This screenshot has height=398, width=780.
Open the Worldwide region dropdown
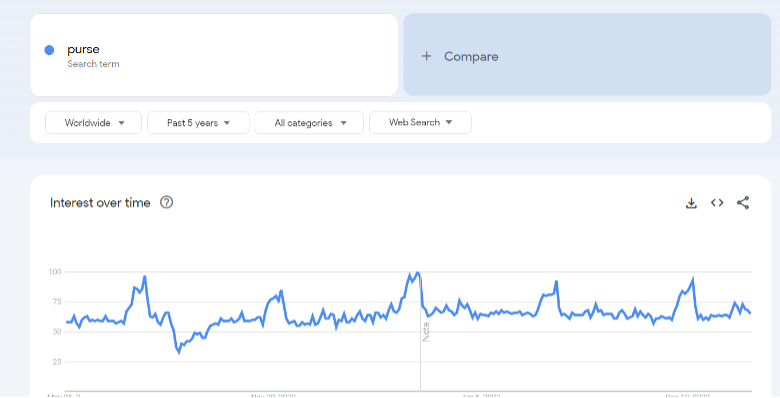[x=94, y=123]
